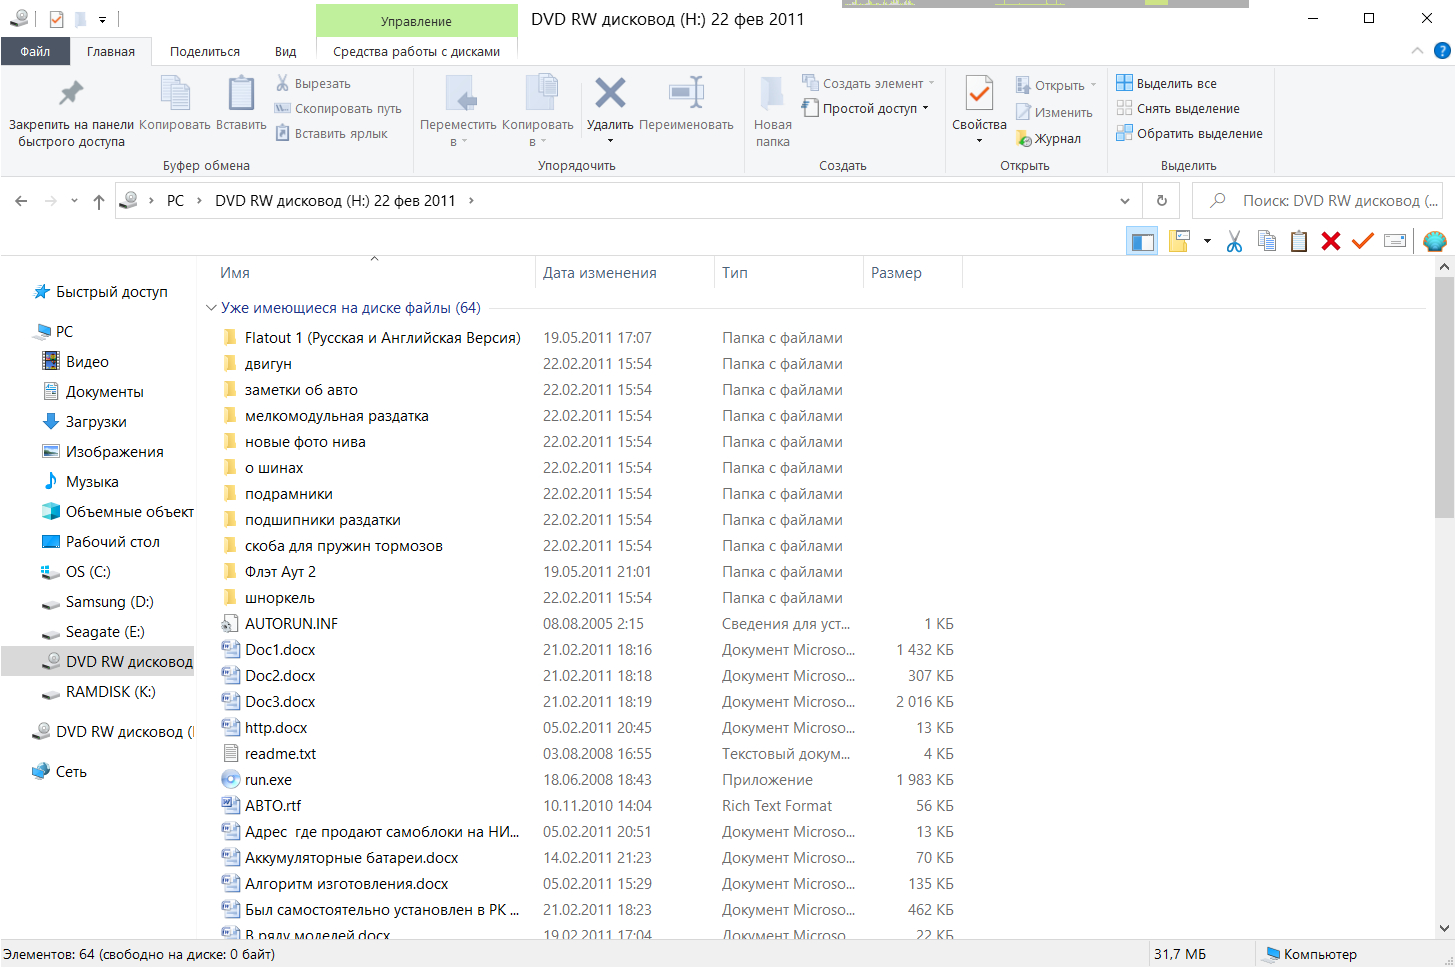Collapse the 'Уже имеющиеся на диске файлы' group
Viewport: 1456px width, 968px height.
[x=211, y=308]
